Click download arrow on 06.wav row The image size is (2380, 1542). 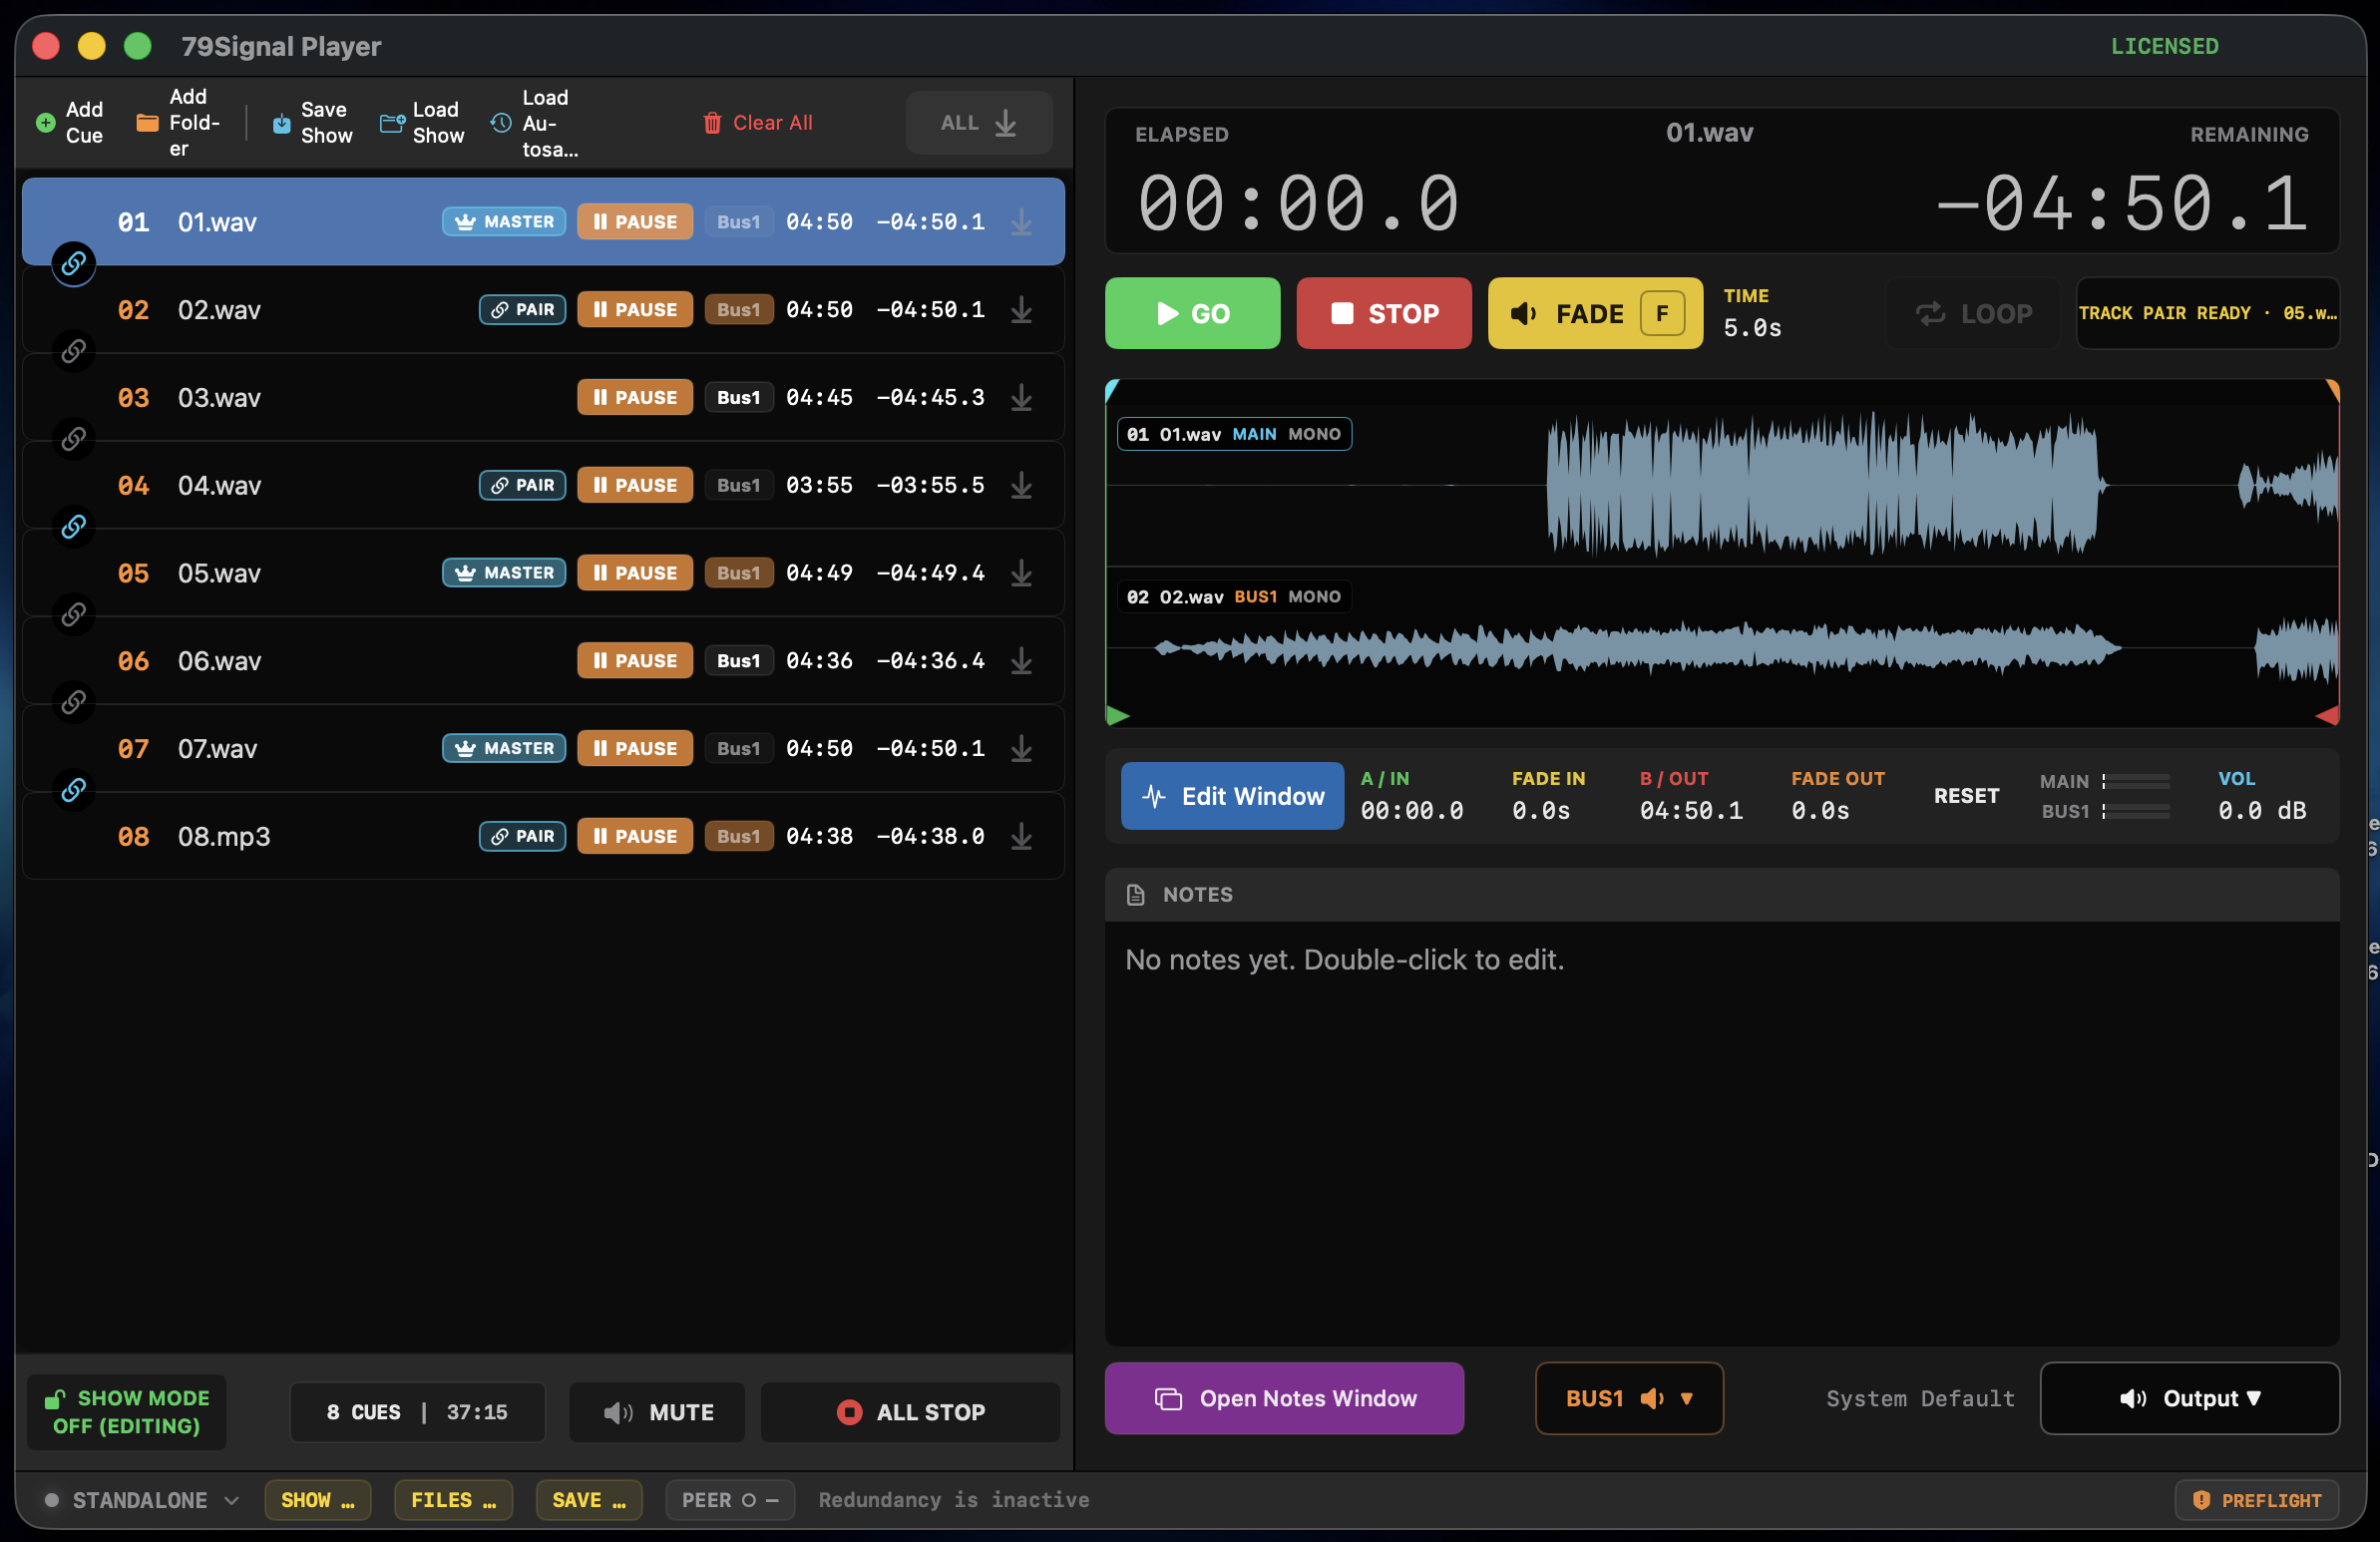1021,661
